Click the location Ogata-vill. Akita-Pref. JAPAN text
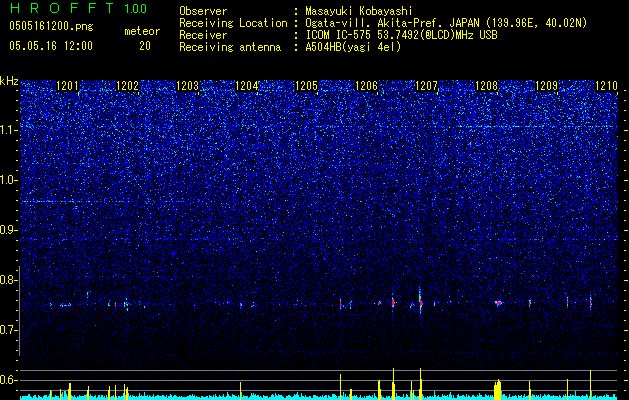The width and height of the screenshot is (629, 400). 392,23
